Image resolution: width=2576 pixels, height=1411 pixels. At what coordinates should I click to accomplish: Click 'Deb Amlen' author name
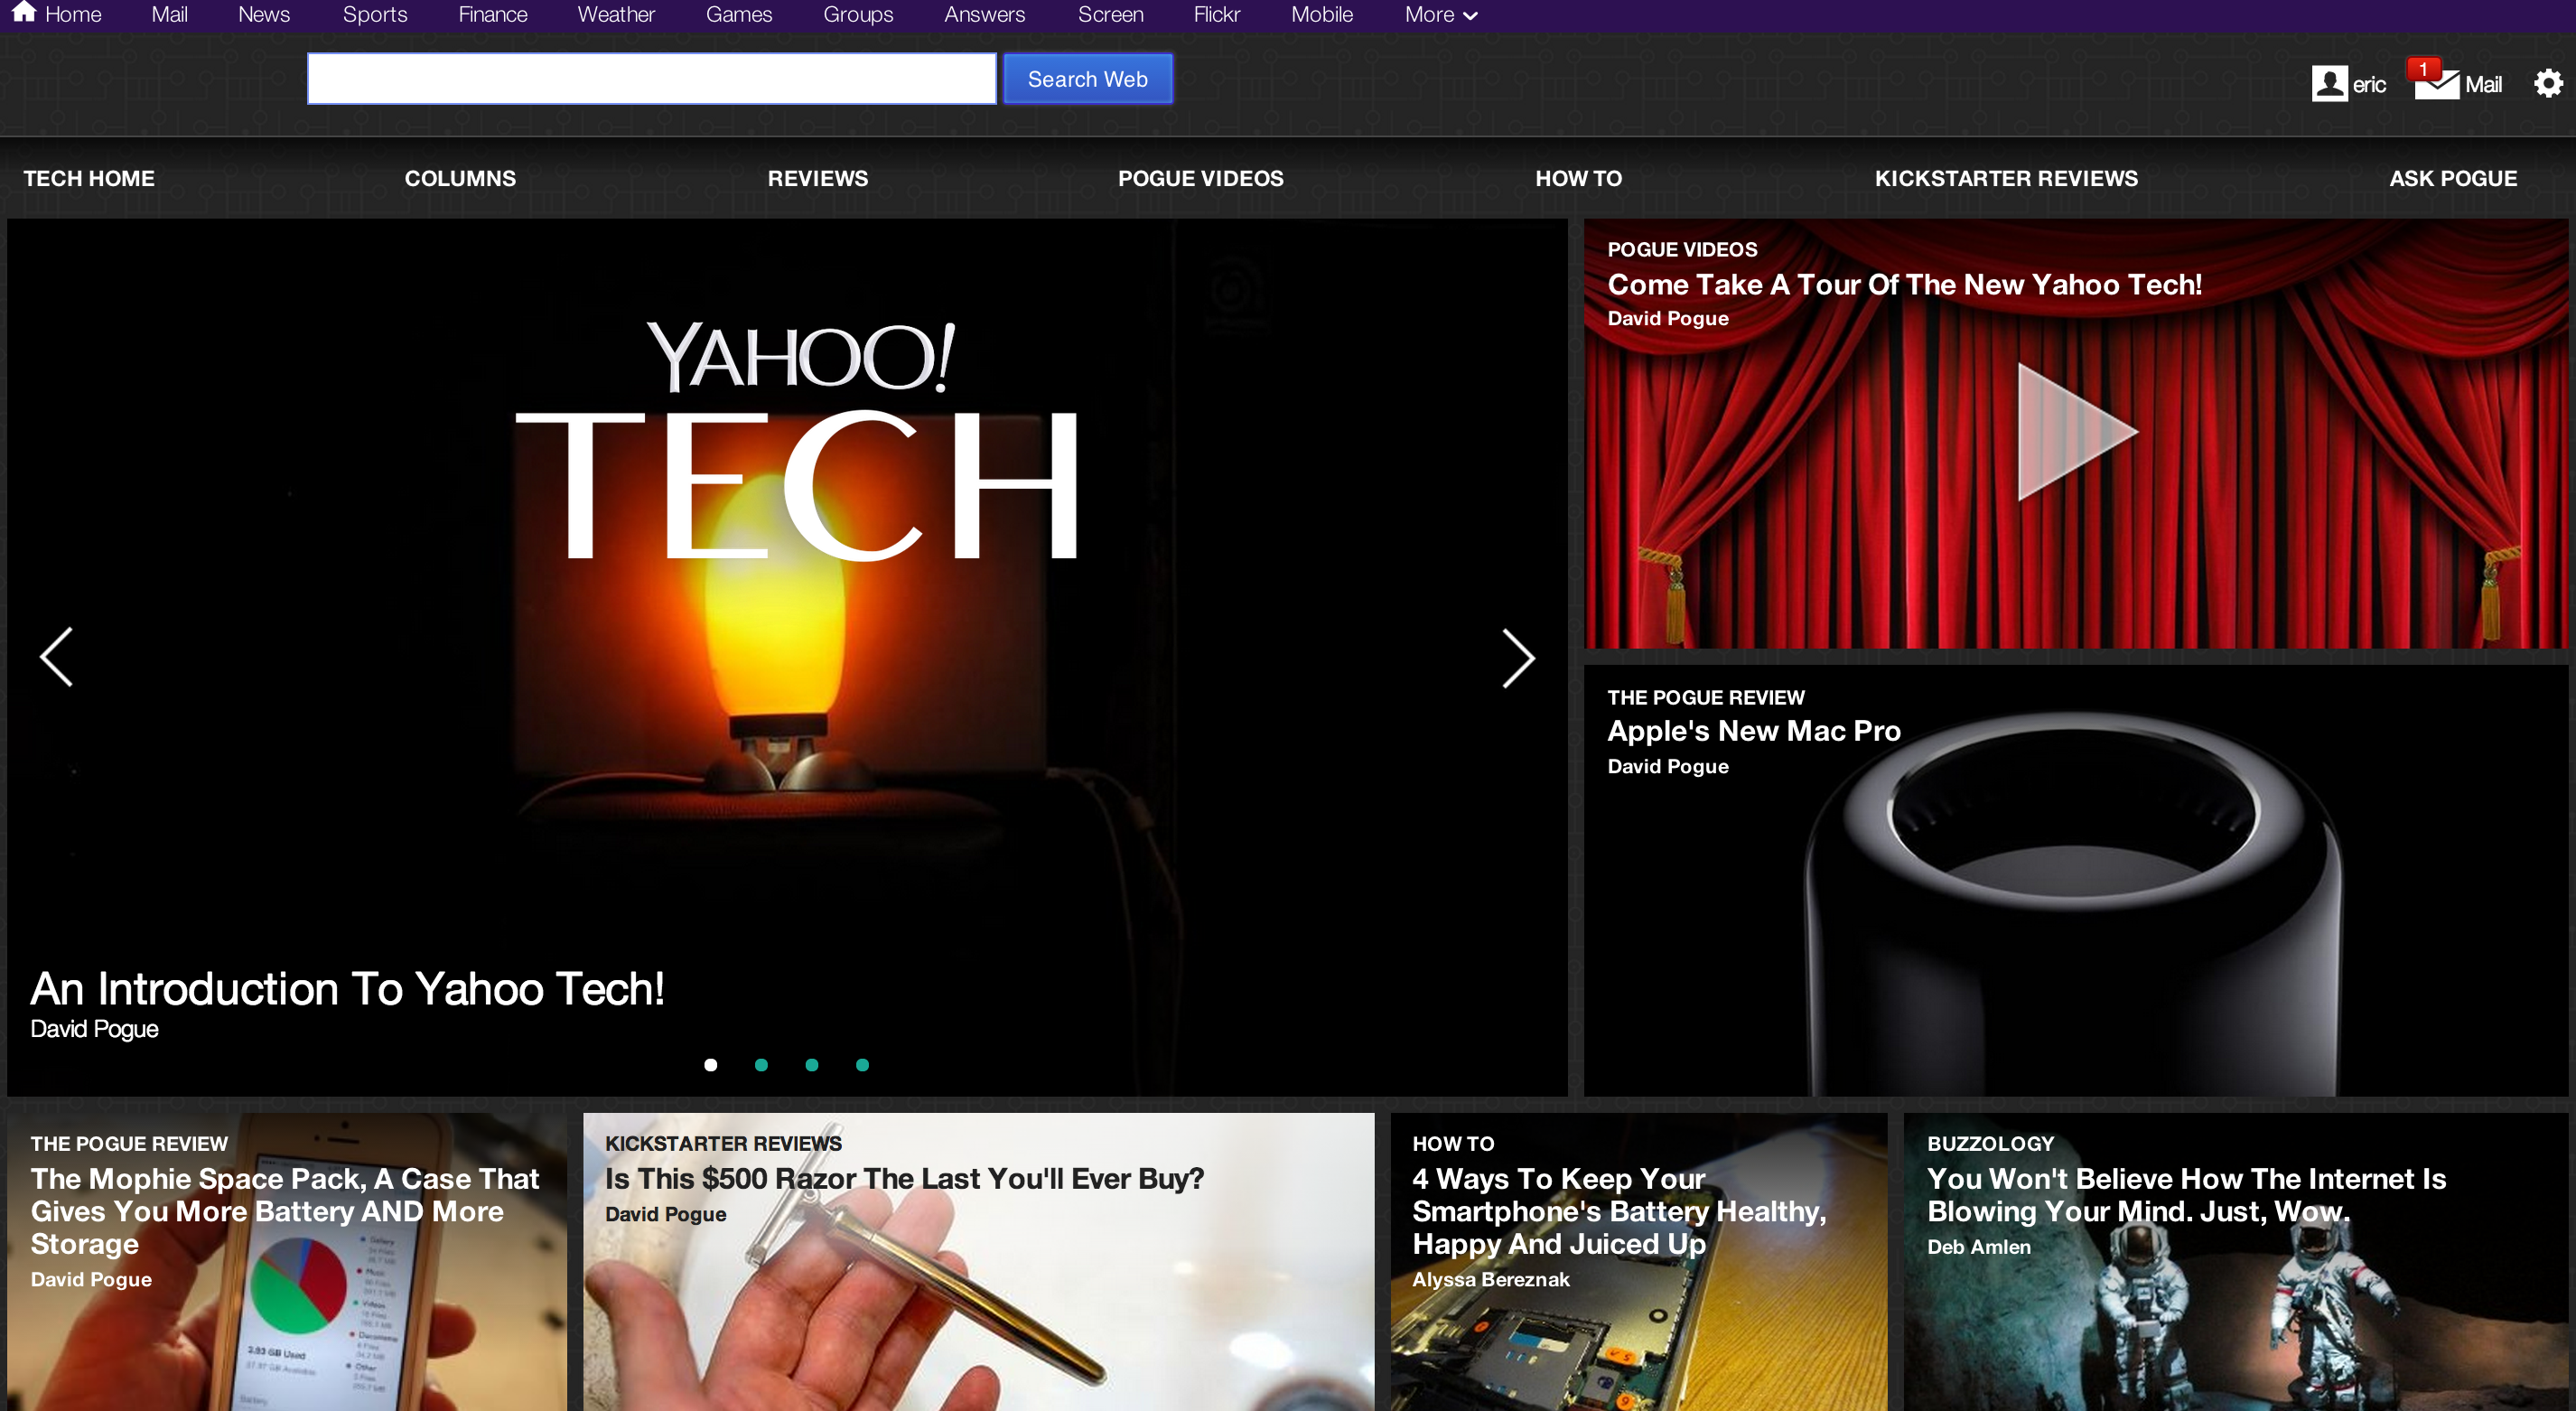pyautogui.click(x=1978, y=1247)
